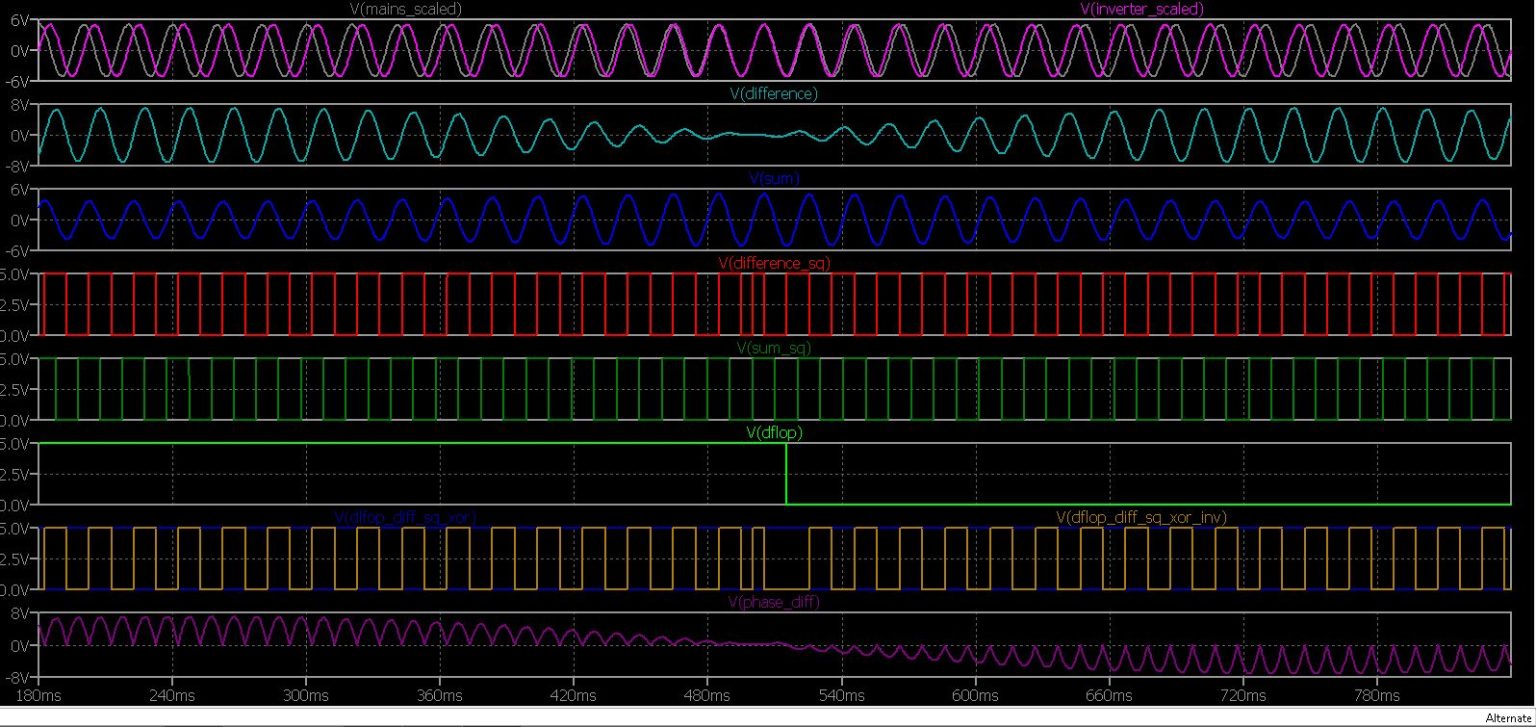Click the 180ms tick on the time axis
The height and width of the screenshot is (727, 1536).
pyautogui.click(x=38, y=695)
